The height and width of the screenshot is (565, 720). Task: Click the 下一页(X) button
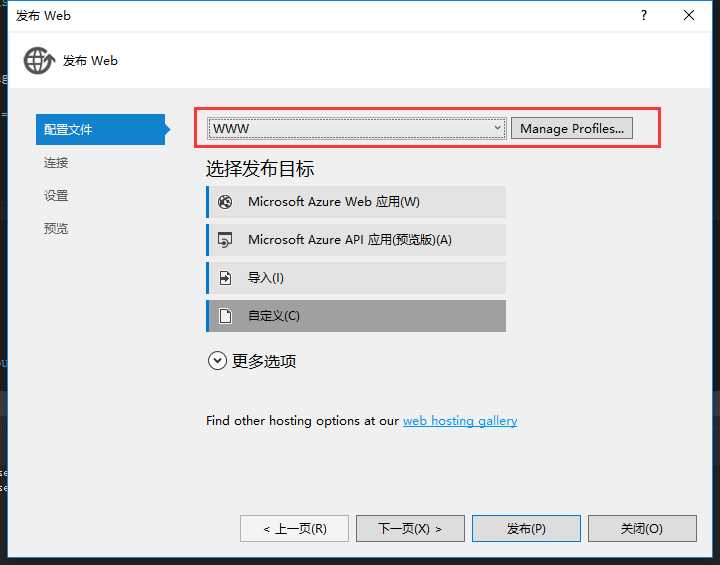410,529
